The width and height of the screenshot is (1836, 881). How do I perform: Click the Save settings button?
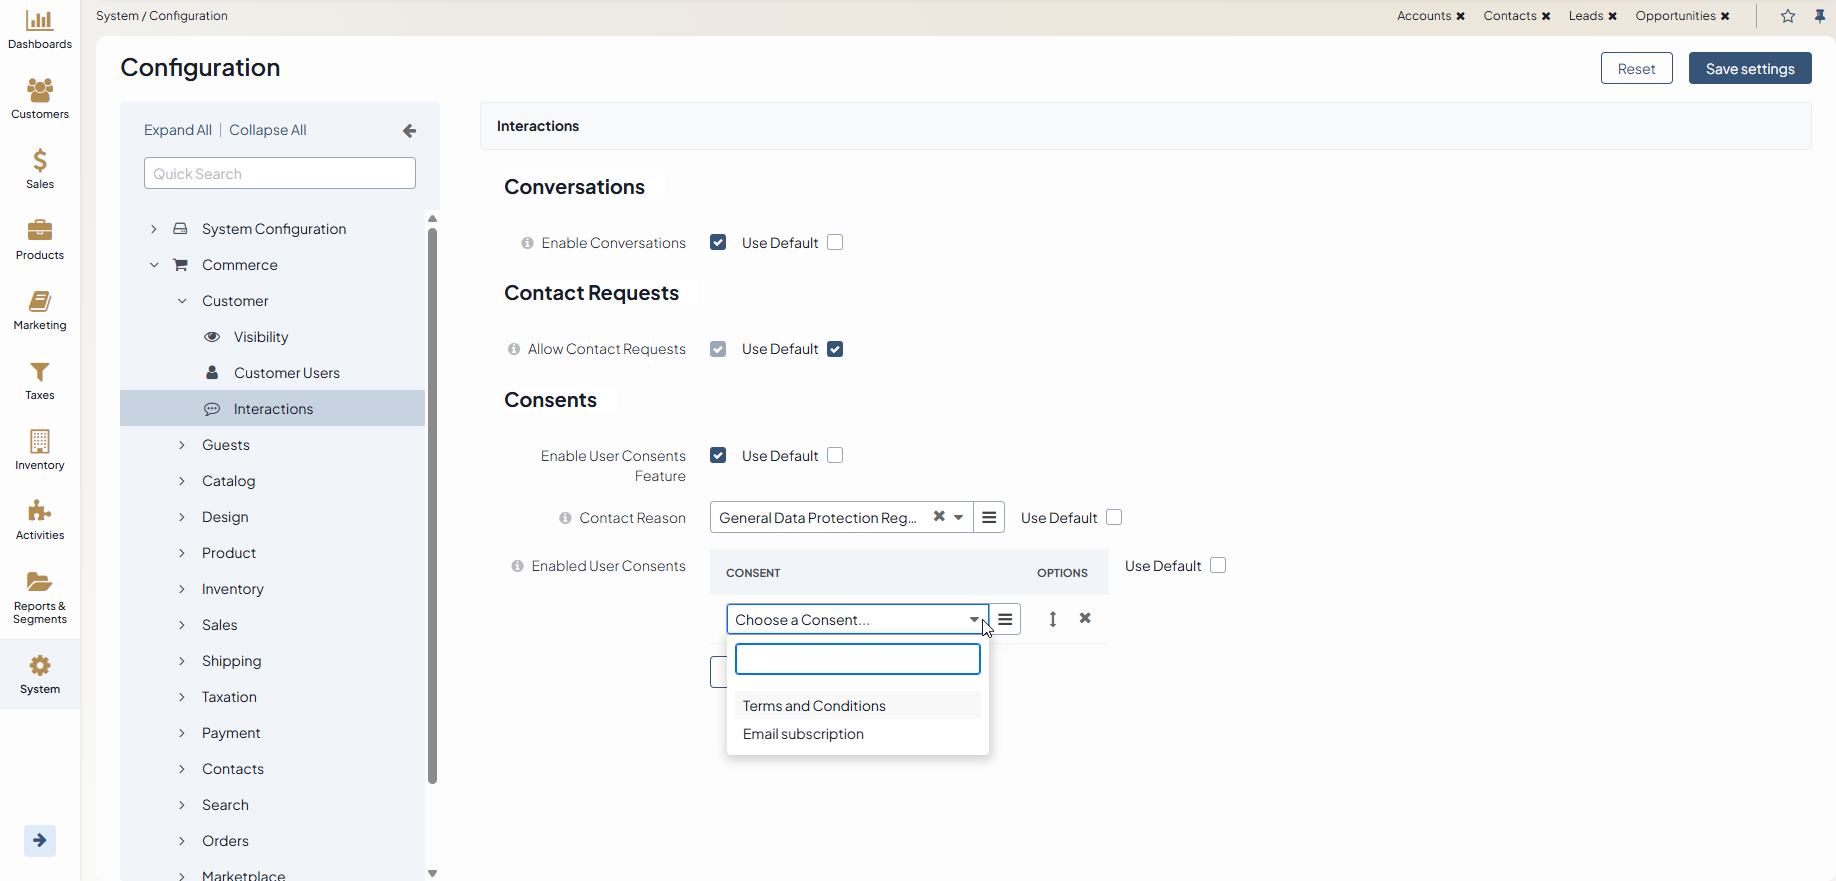pos(1749,69)
